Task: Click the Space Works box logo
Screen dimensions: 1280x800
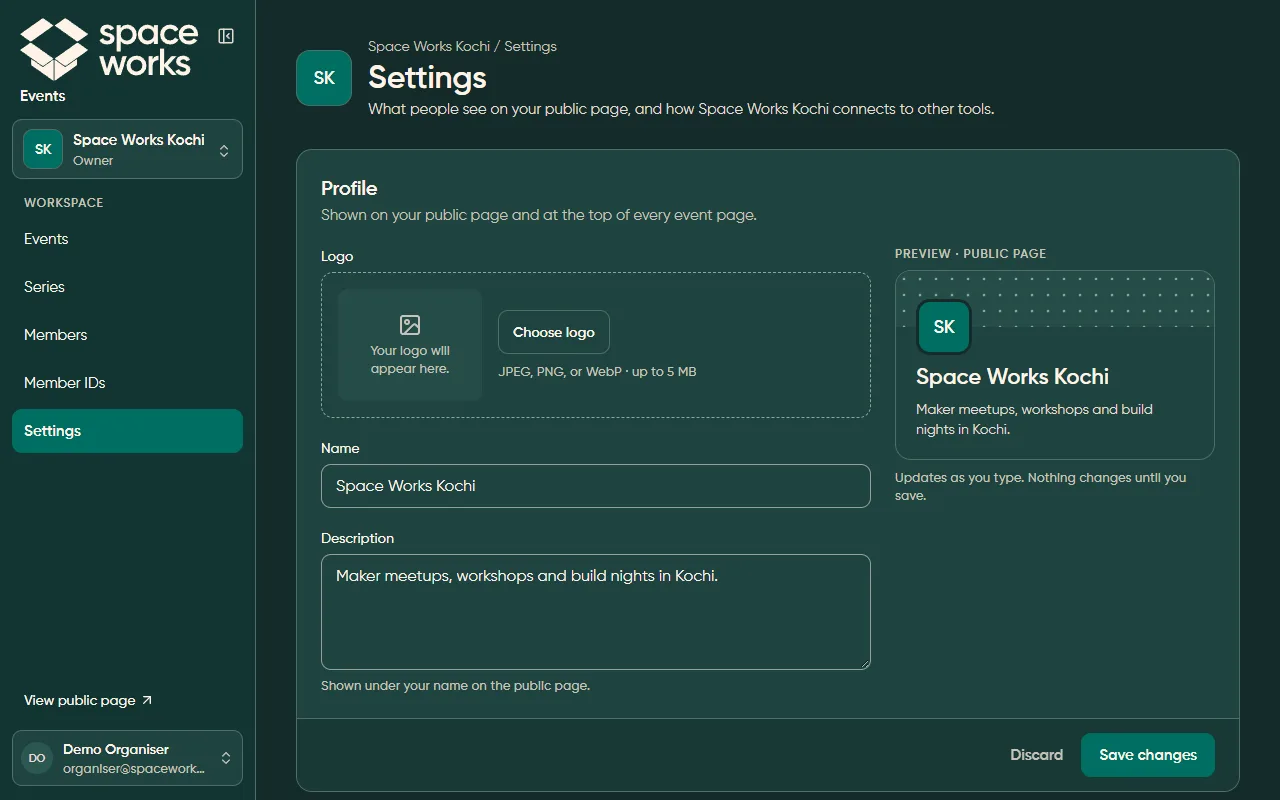Action: pos(54,49)
